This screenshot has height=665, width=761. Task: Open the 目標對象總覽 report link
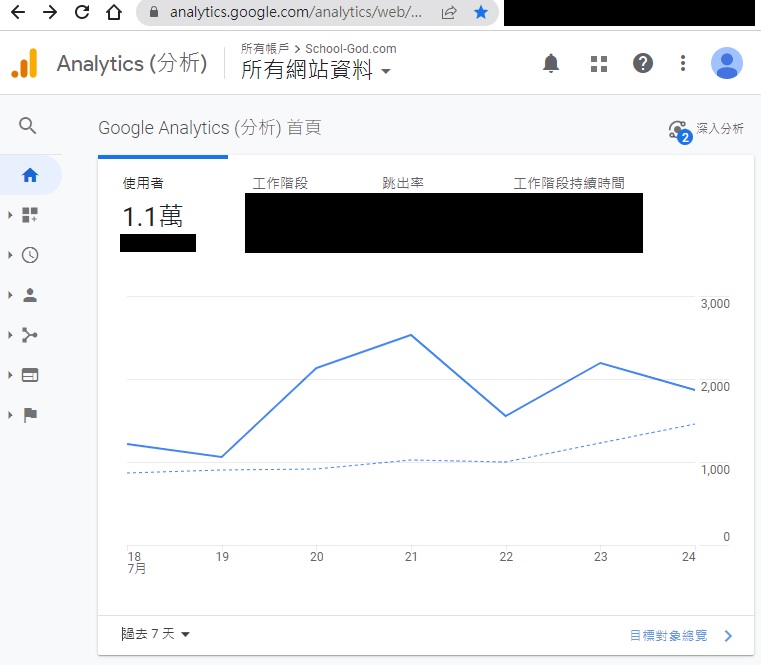tap(681, 635)
